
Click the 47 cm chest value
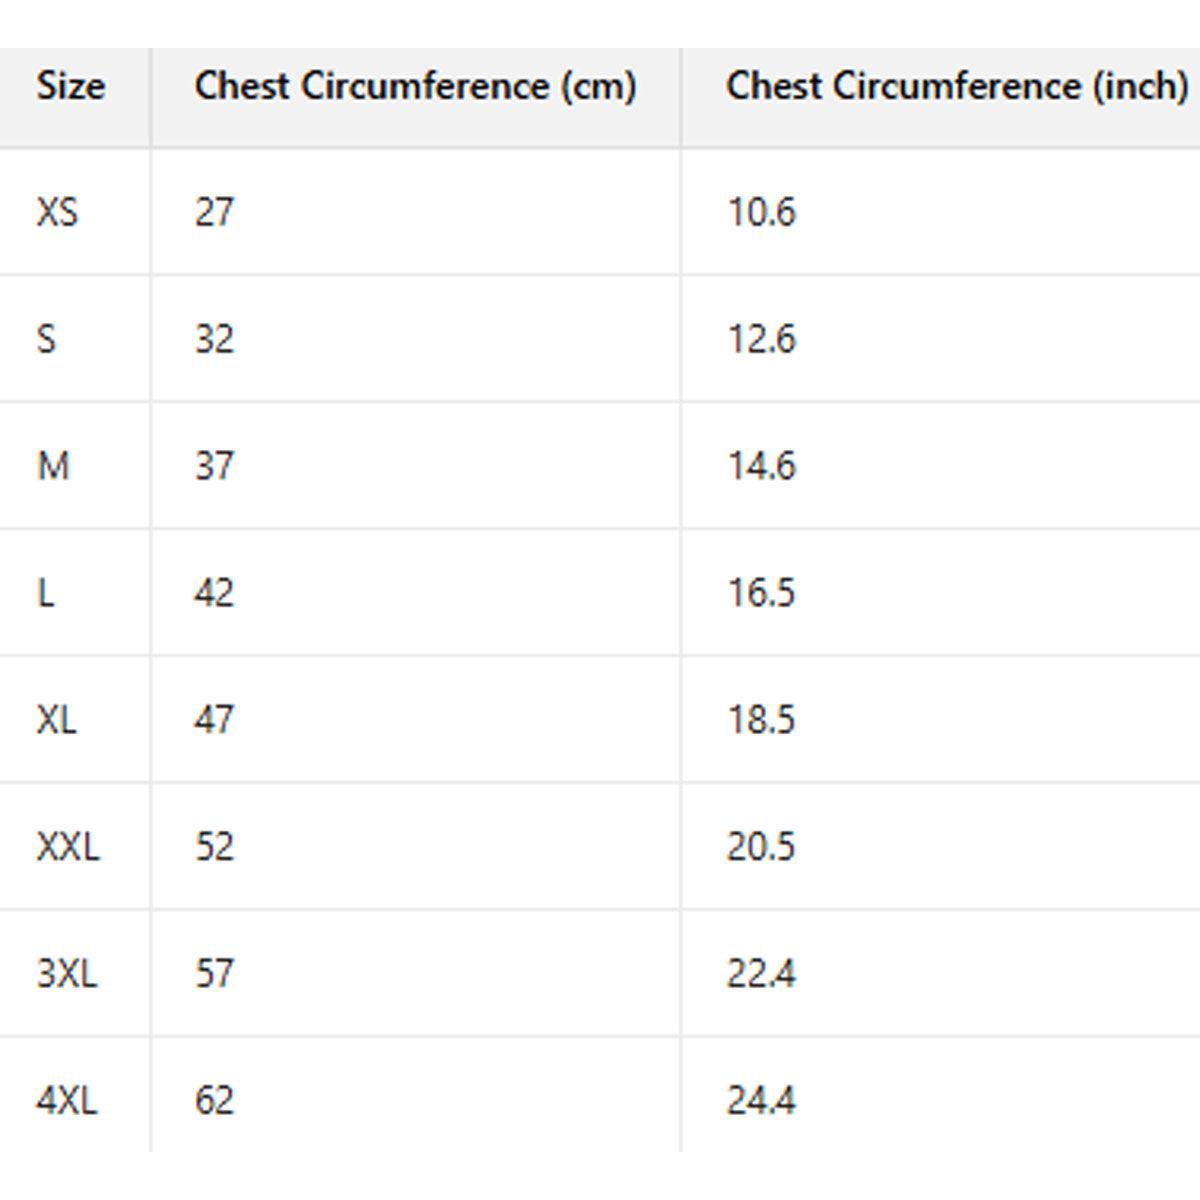coord(214,720)
